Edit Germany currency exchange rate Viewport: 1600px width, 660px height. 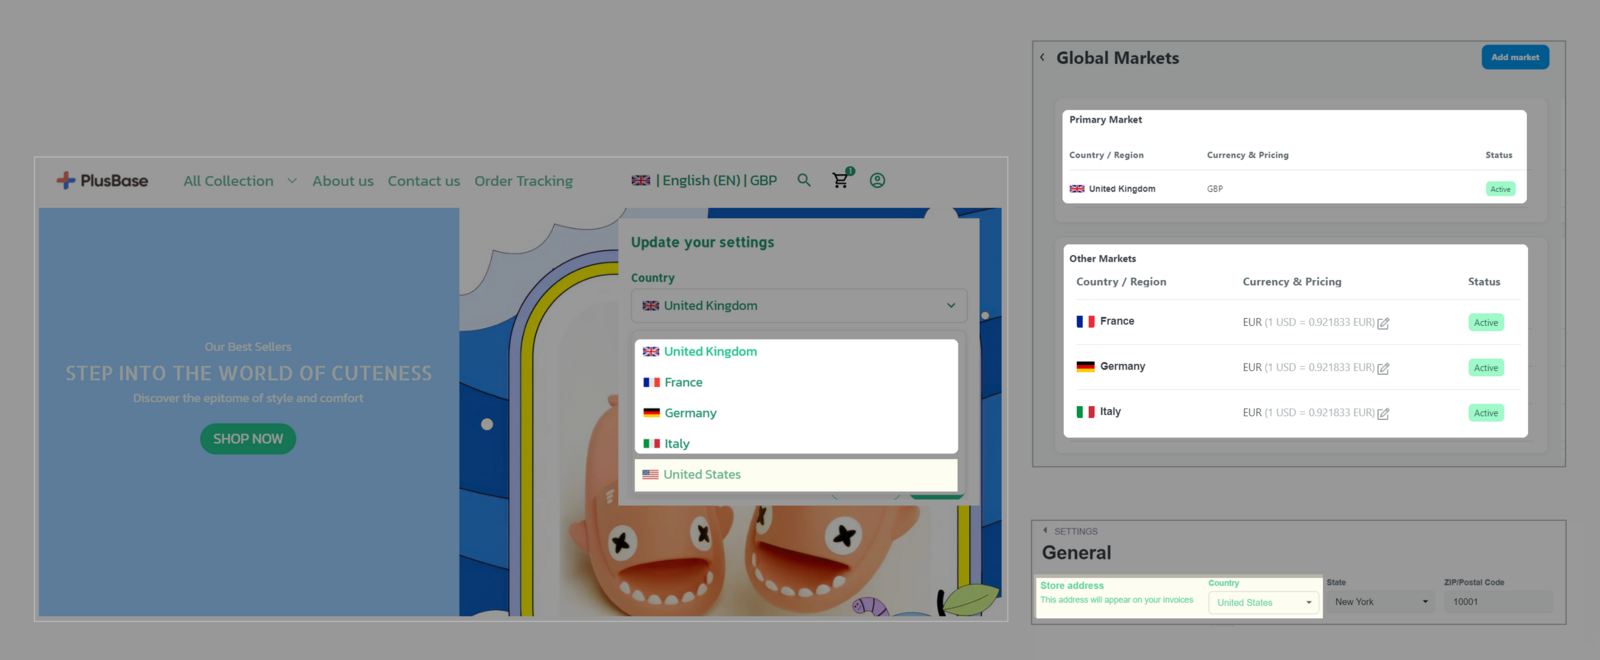coord(1383,368)
